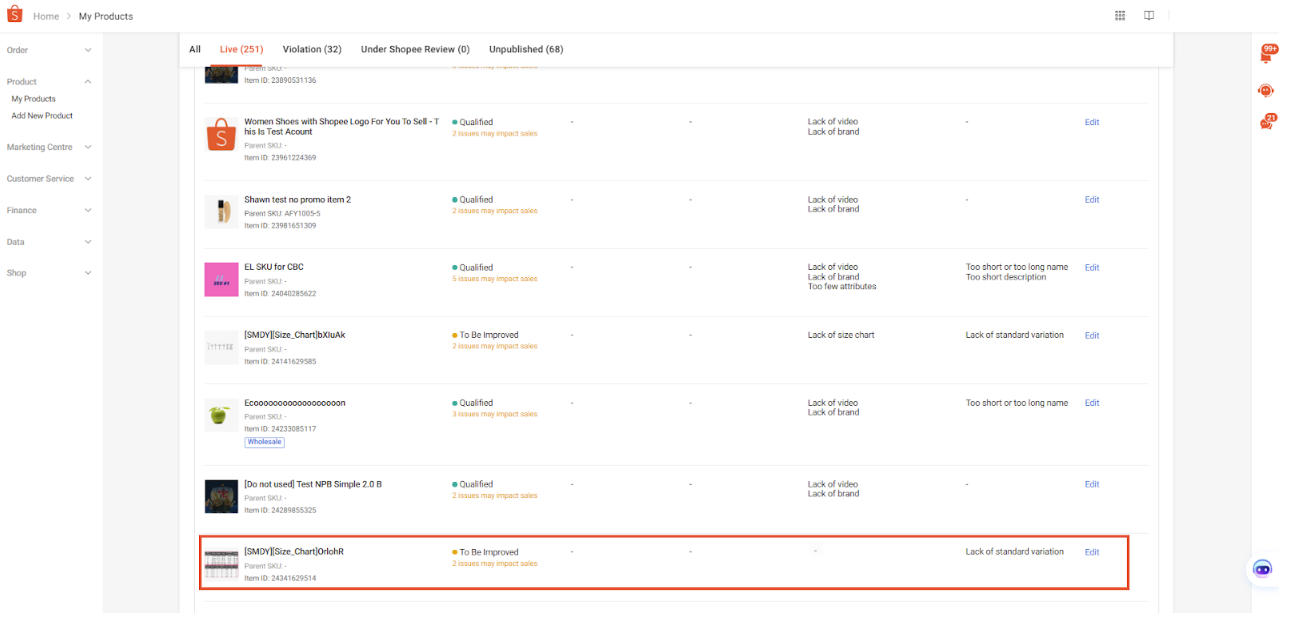Click the OrlohR size chart thumbnail
1291x623 pixels.
pos(221,564)
